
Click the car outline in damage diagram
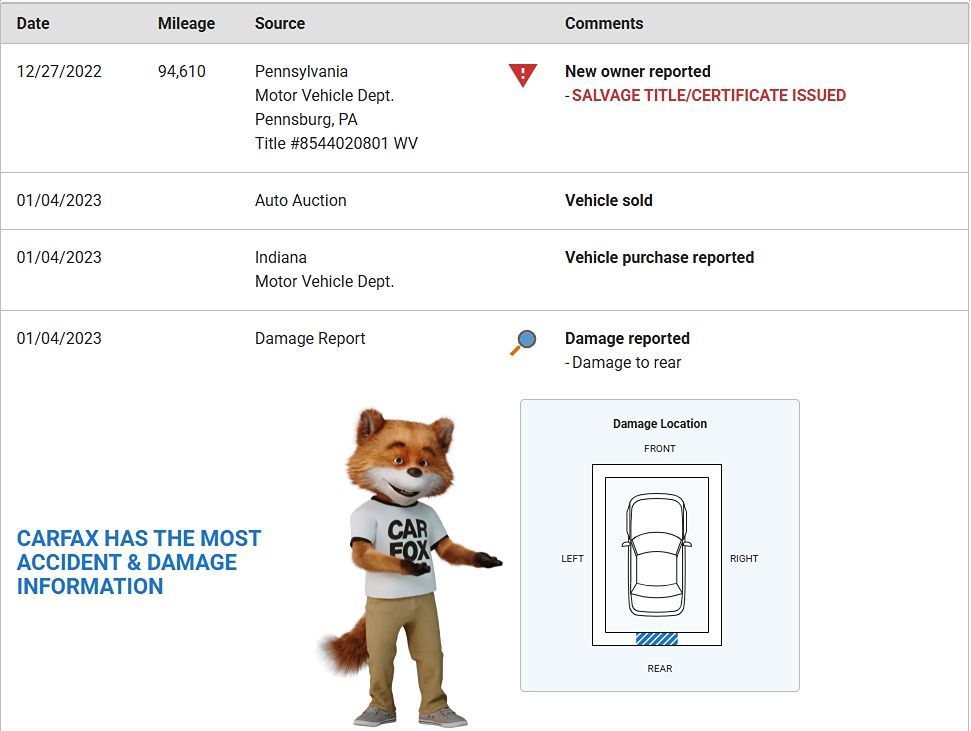(657, 554)
